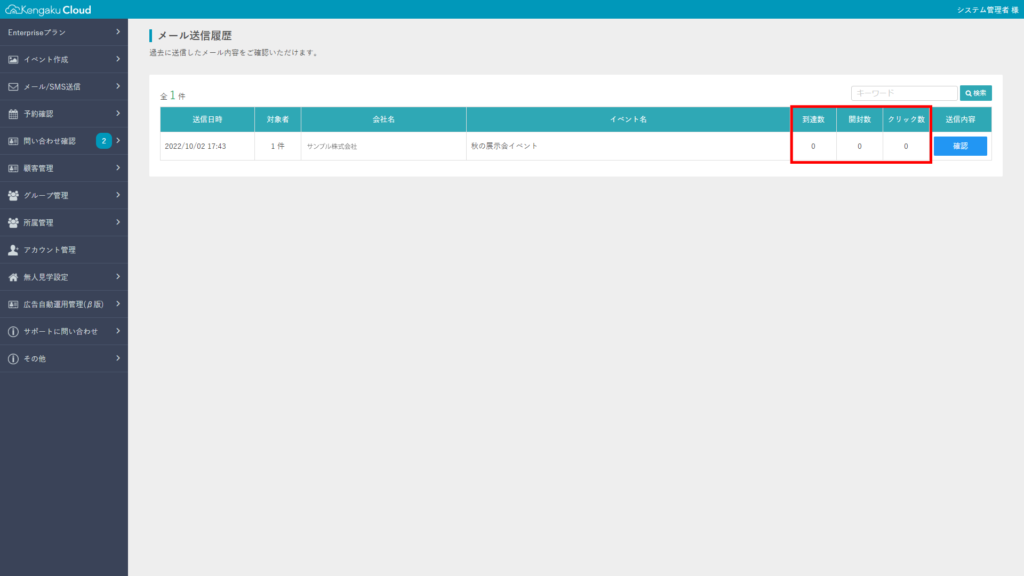Open the 無人見学設定 menu item
The height and width of the screenshot is (576, 1024).
click(64, 277)
